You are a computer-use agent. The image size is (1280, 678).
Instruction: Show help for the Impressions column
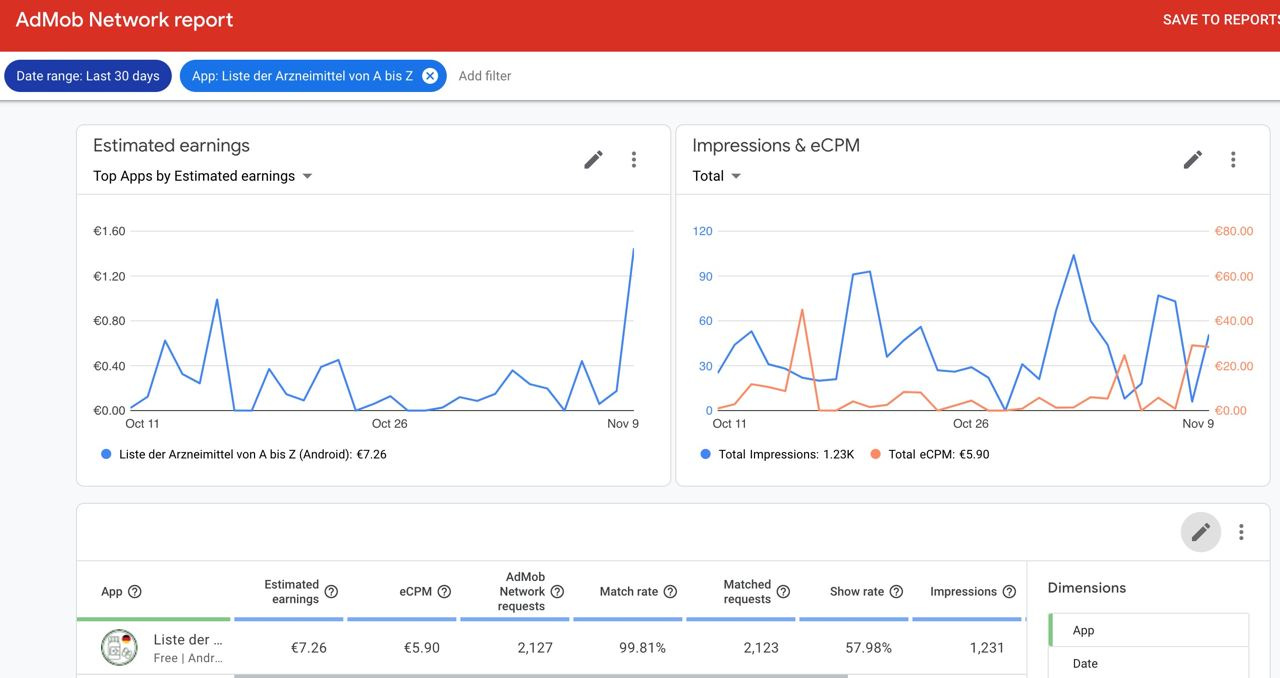pos(1009,592)
